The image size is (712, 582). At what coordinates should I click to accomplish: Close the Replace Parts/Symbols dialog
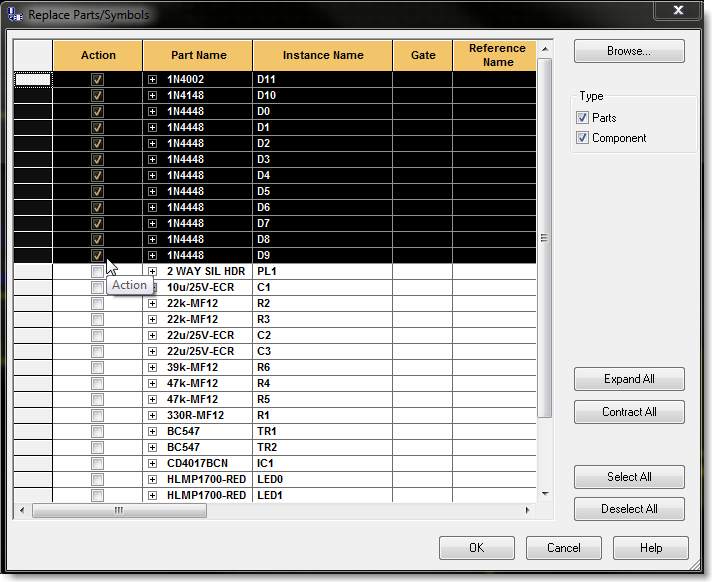(x=678, y=10)
